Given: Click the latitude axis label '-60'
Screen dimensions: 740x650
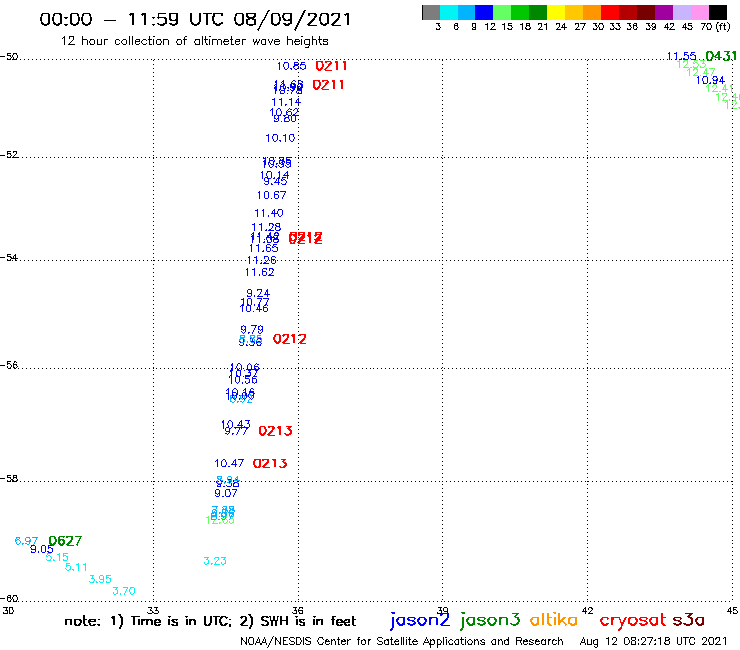Looking at the screenshot, I should pyautogui.click(x=9, y=599).
